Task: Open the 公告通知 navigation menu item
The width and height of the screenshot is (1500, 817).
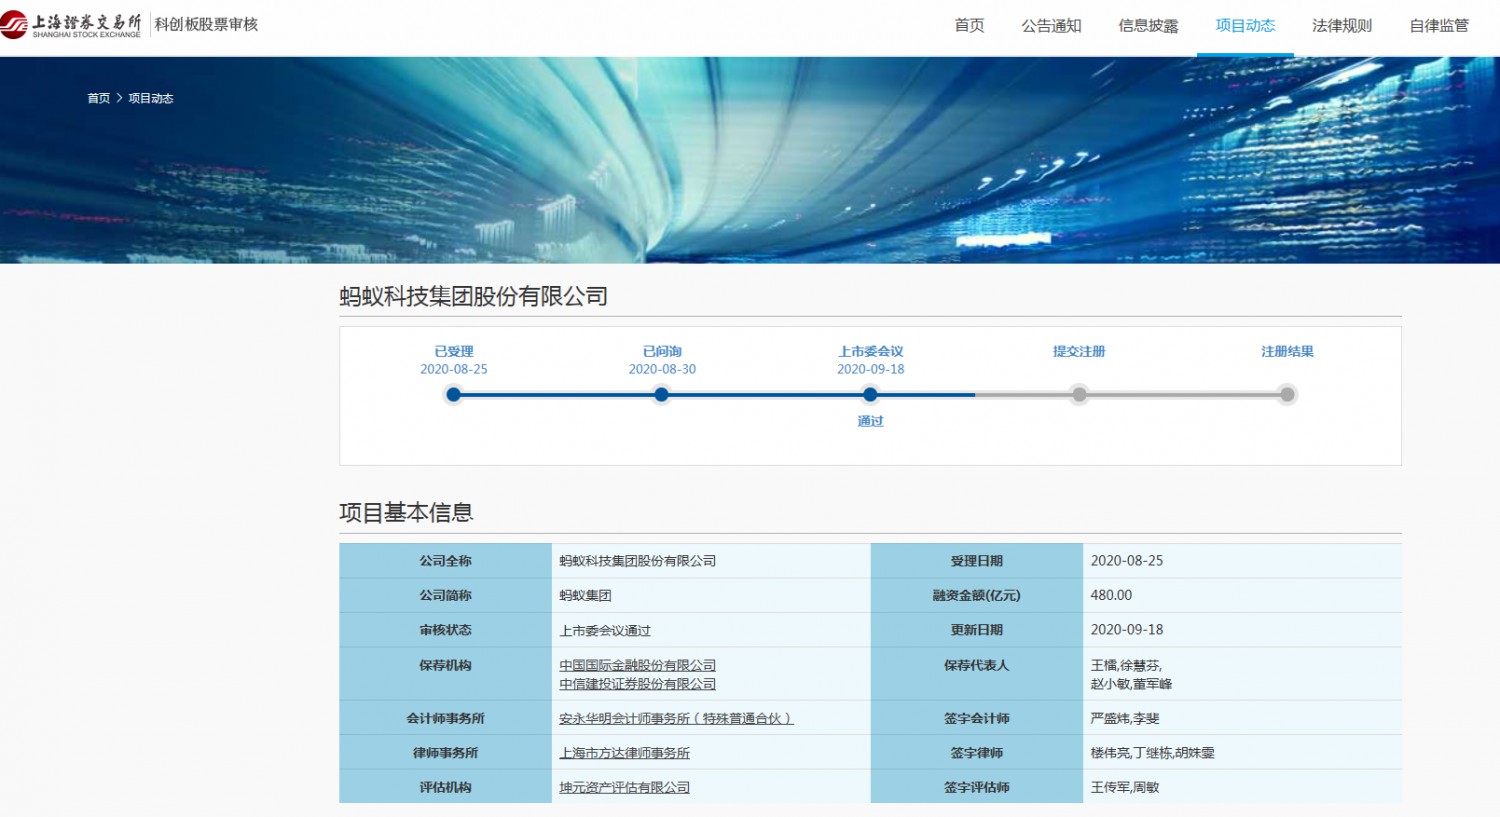Action: (x=1051, y=26)
